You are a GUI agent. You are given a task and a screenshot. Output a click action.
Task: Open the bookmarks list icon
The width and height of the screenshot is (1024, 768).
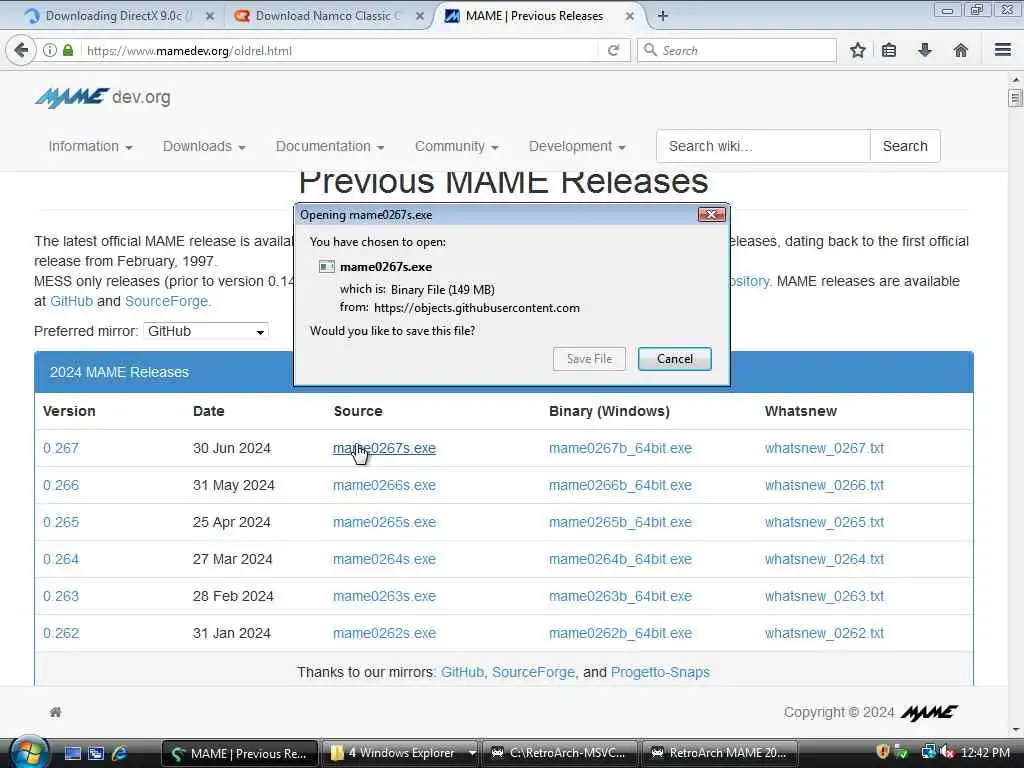(x=889, y=50)
